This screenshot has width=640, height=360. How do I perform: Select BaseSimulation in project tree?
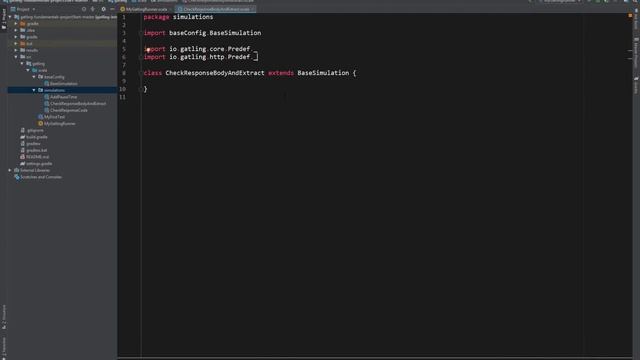64,83
